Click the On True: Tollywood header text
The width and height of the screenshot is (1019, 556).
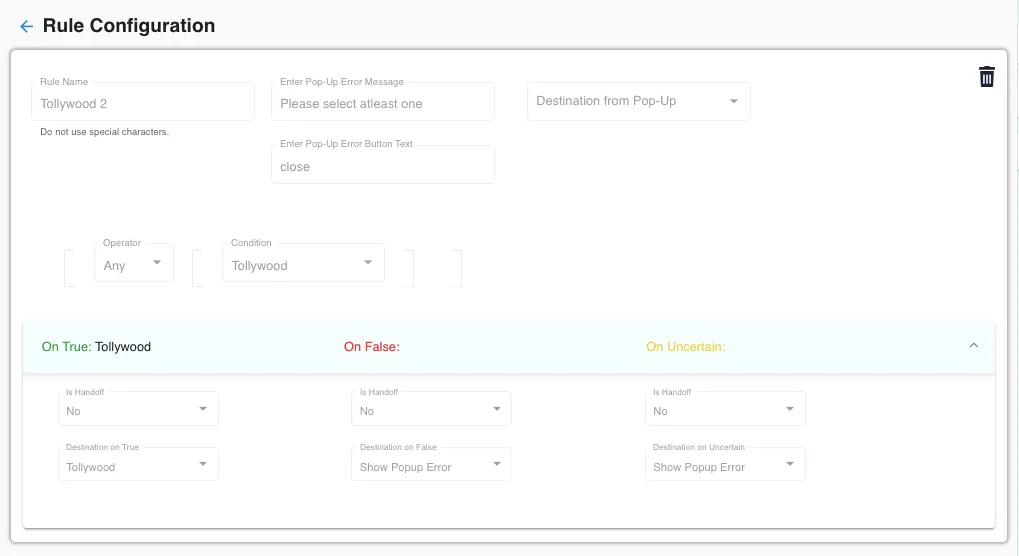pos(96,347)
